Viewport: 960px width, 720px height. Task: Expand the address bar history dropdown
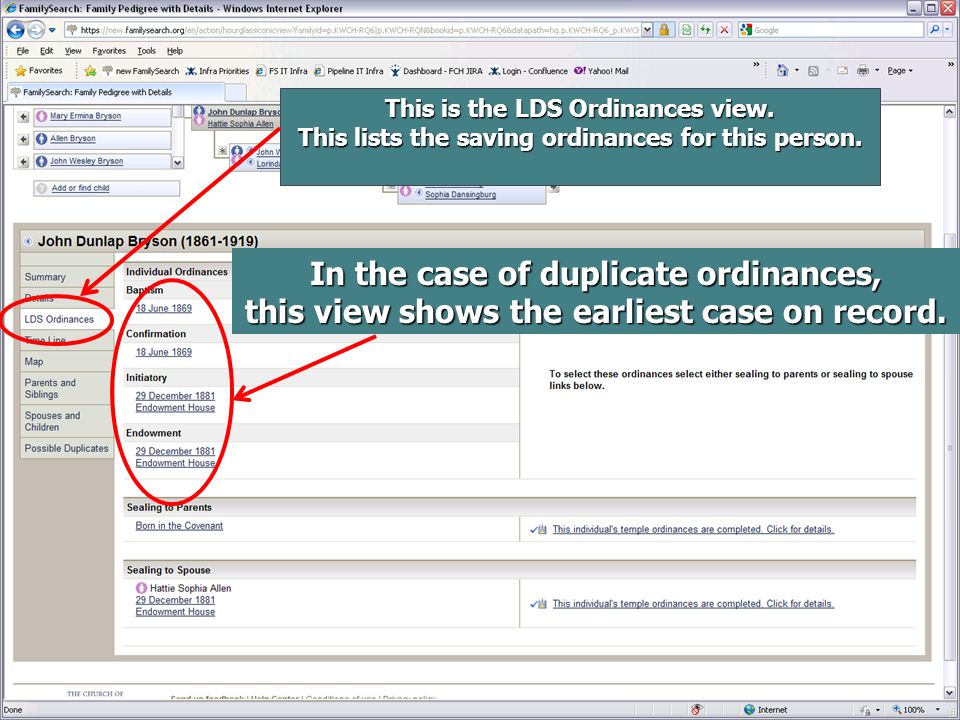647,30
